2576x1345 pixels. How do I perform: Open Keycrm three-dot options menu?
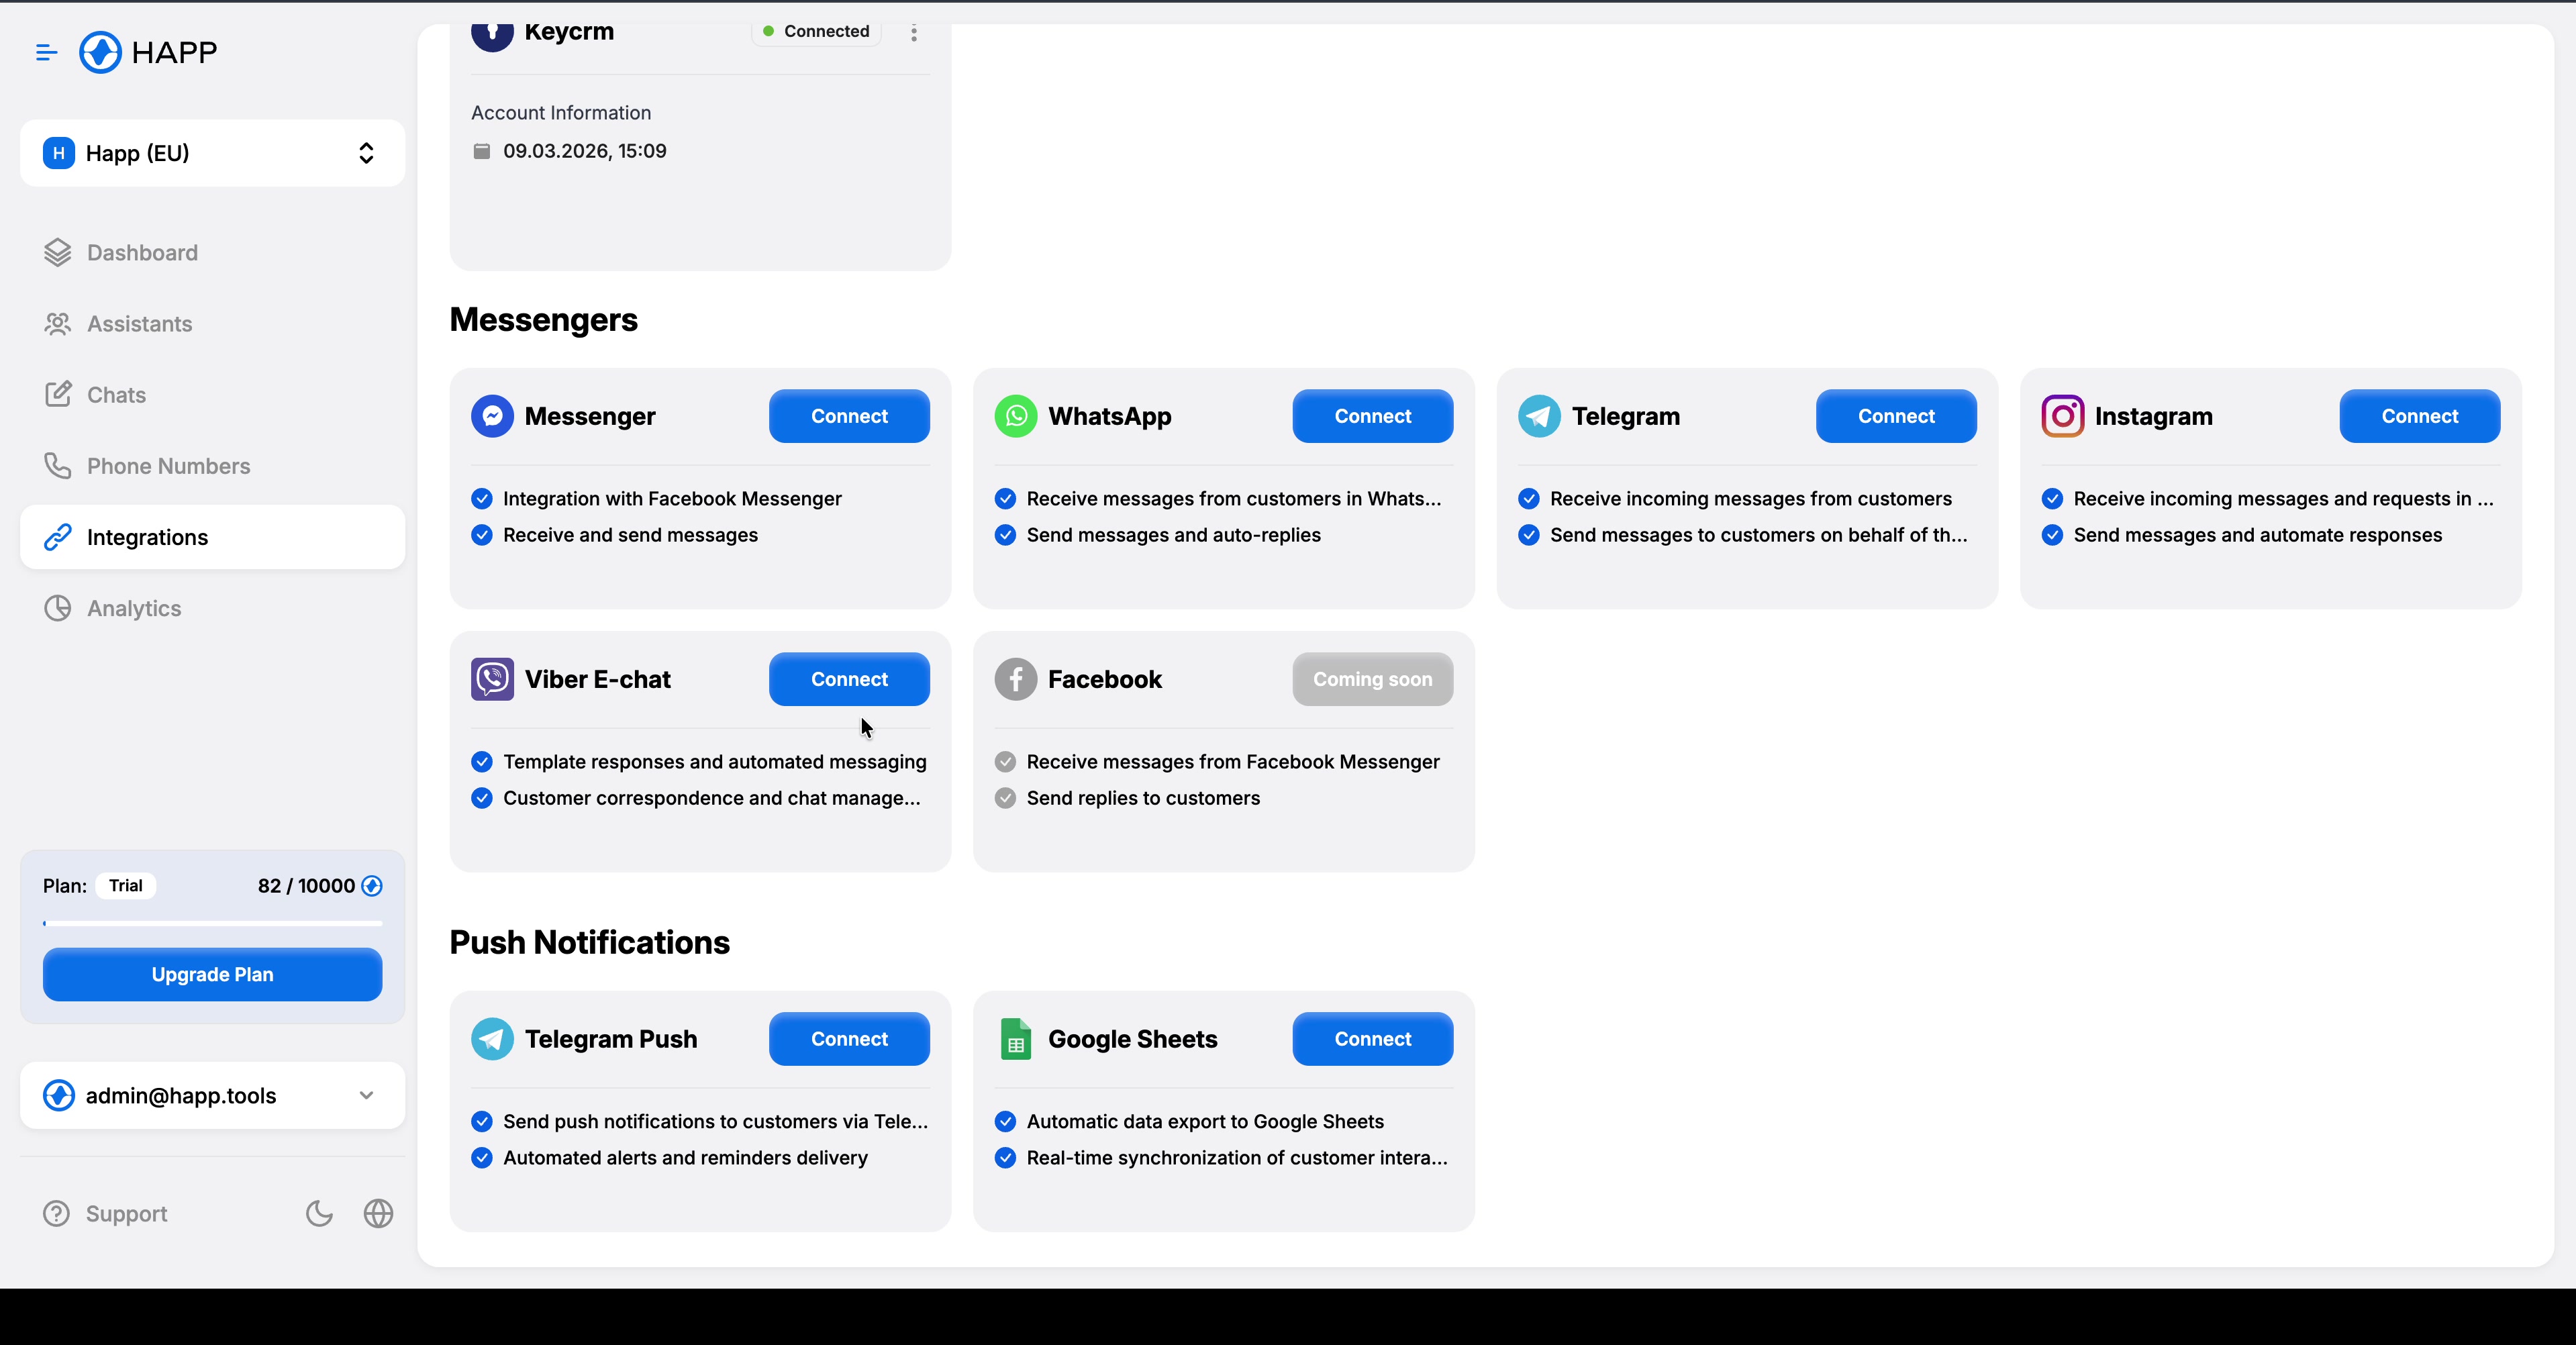pos(913,32)
